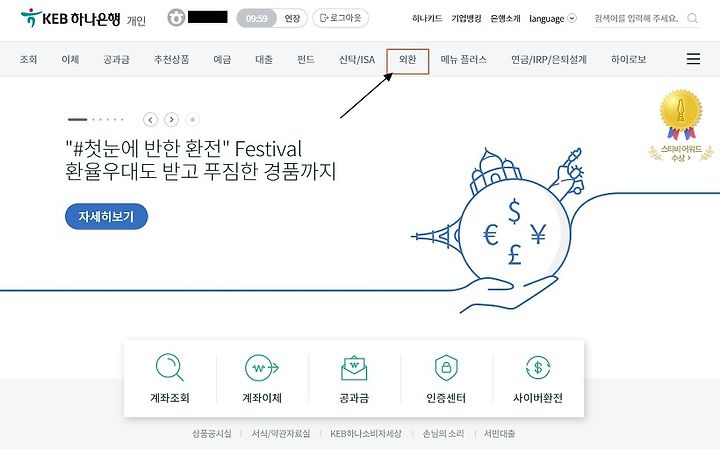This screenshot has height=449, width=720.
Task: Click the 자세히보기 button
Action: pyautogui.click(x=106, y=216)
